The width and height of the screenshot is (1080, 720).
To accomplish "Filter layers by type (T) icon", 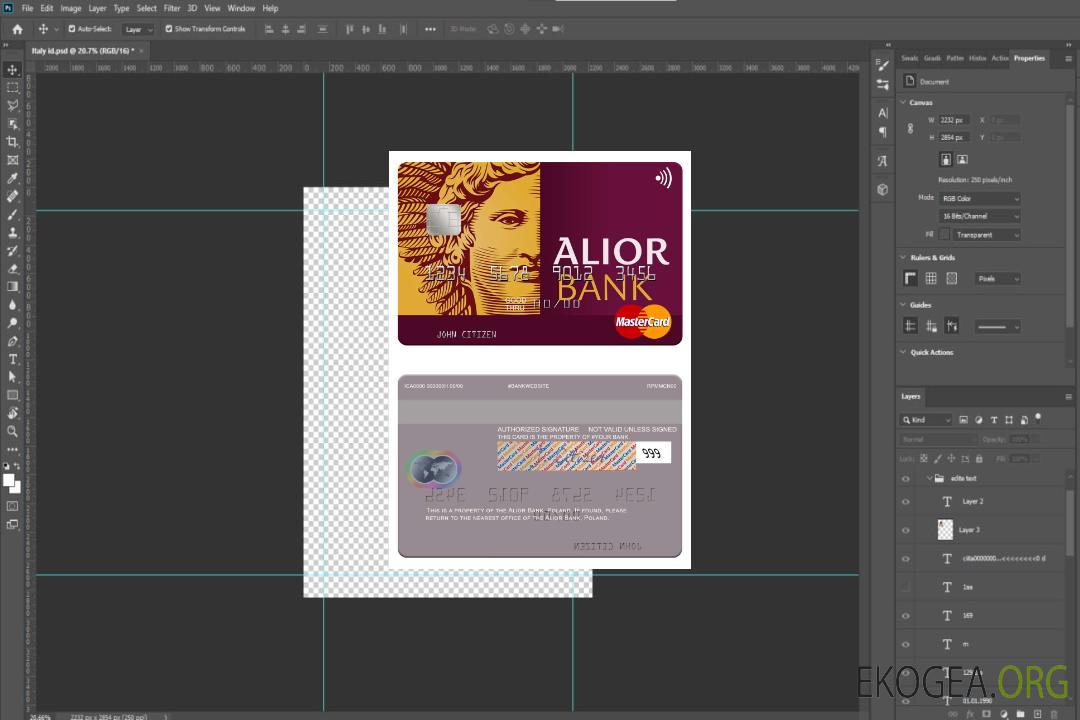I will [x=994, y=420].
